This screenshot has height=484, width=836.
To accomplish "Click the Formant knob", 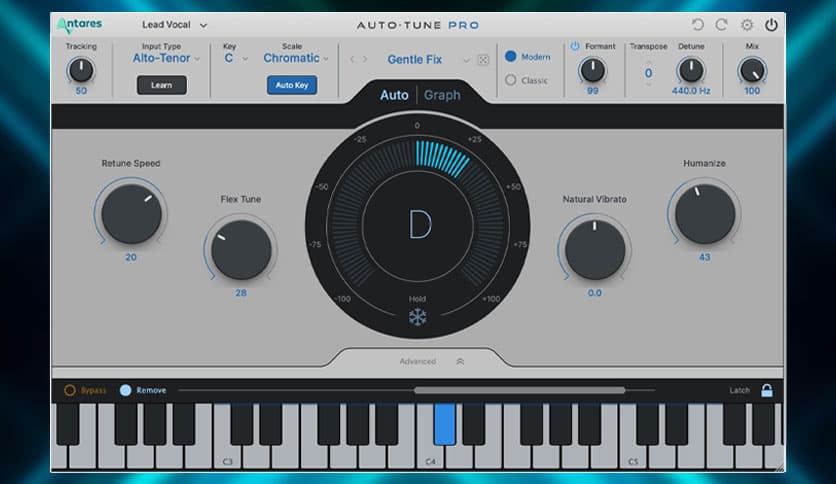I will pyautogui.click(x=592, y=70).
